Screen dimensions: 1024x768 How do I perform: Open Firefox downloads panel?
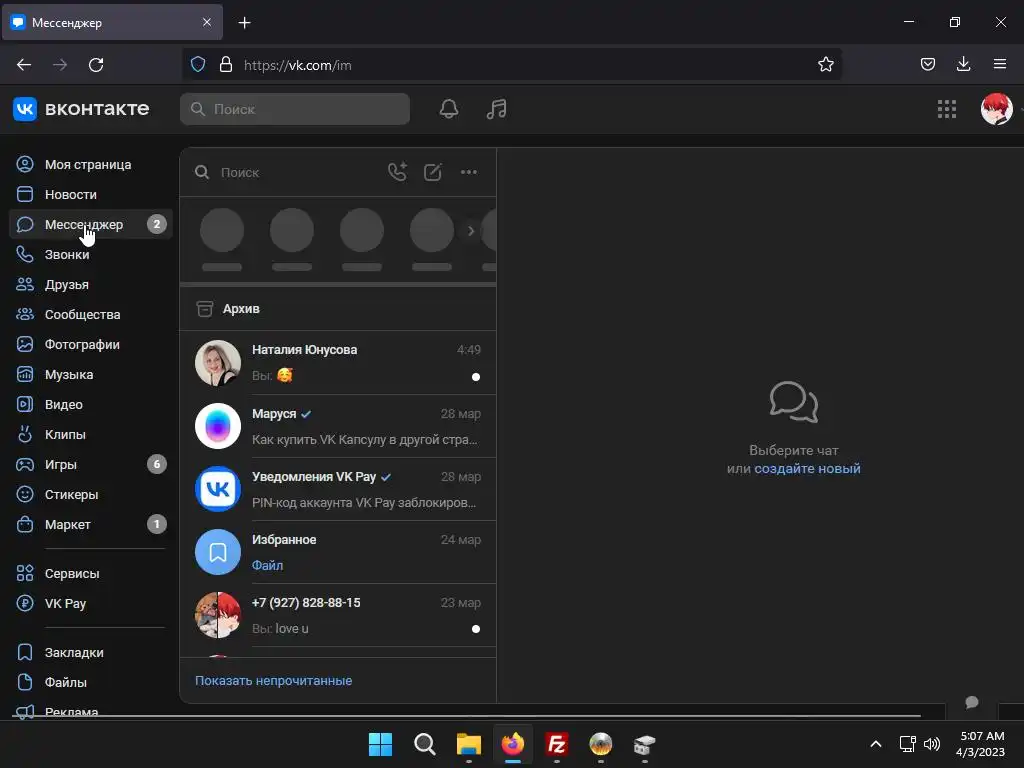(x=963, y=64)
